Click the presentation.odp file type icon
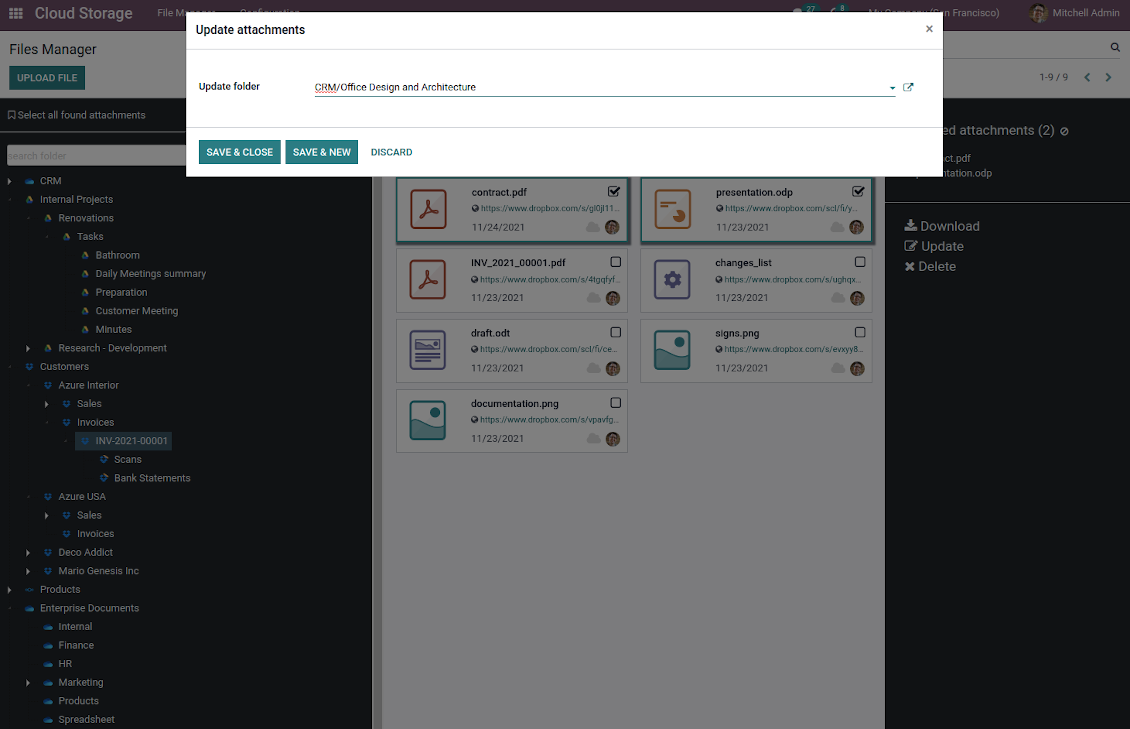The height and width of the screenshot is (729, 1130). click(x=672, y=209)
